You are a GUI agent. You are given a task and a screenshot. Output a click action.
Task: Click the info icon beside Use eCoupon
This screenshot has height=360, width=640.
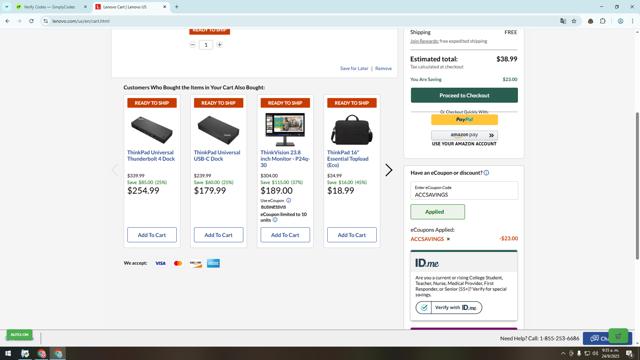(289, 200)
